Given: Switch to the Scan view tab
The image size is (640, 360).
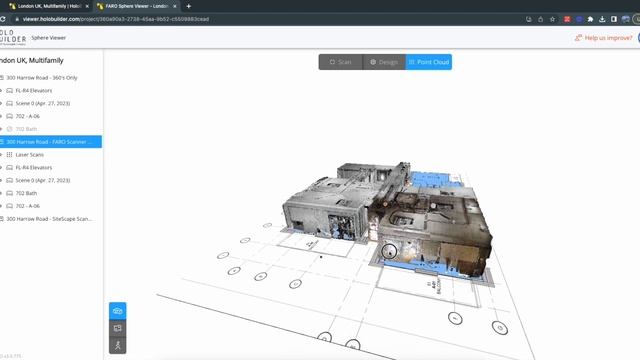Looking at the screenshot, I should (x=340, y=62).
